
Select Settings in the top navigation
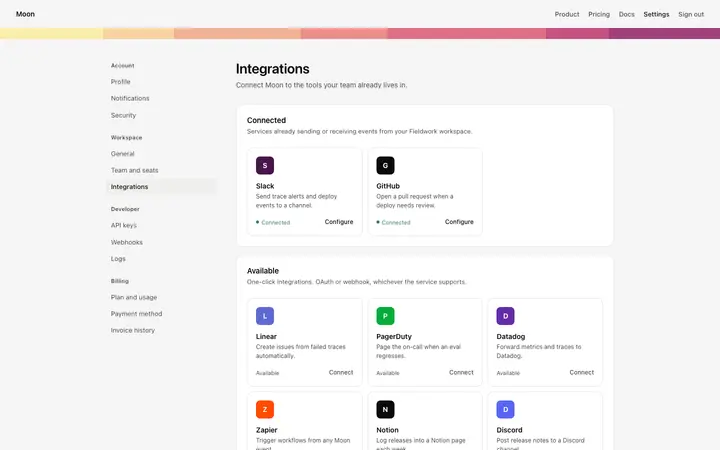(x=657, y=14)
